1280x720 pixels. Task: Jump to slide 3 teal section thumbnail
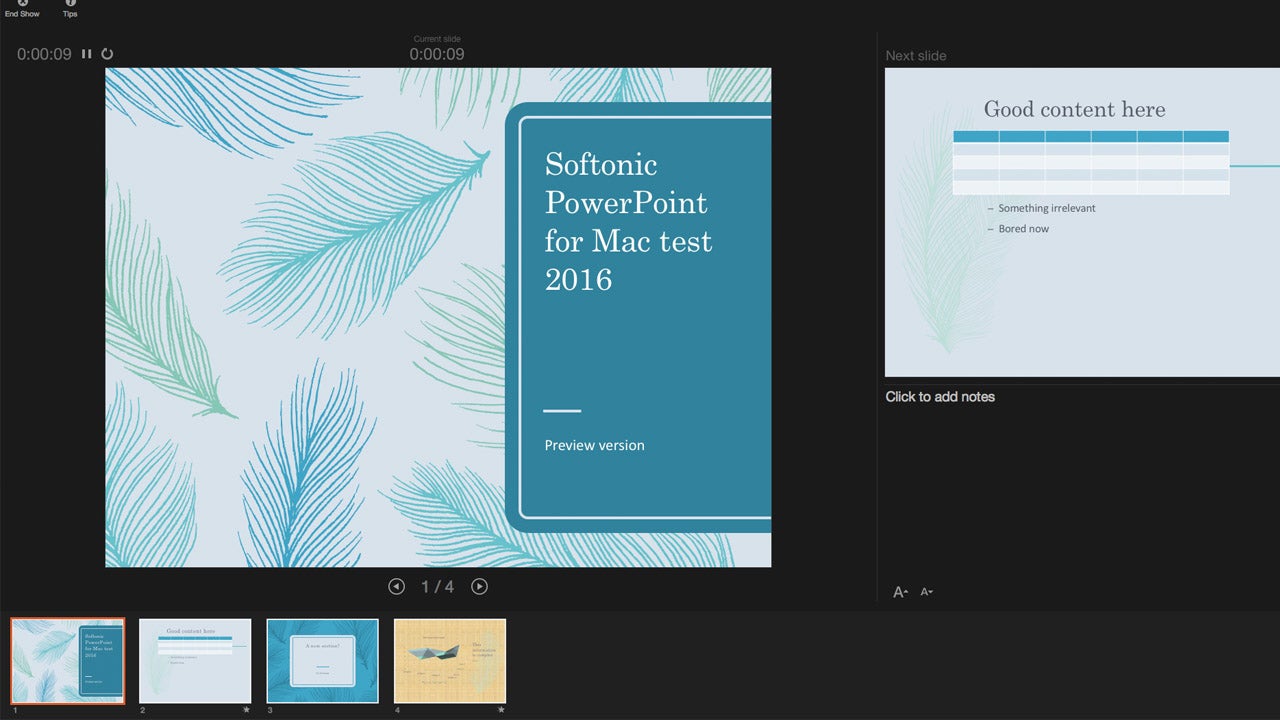click(323, 661)
